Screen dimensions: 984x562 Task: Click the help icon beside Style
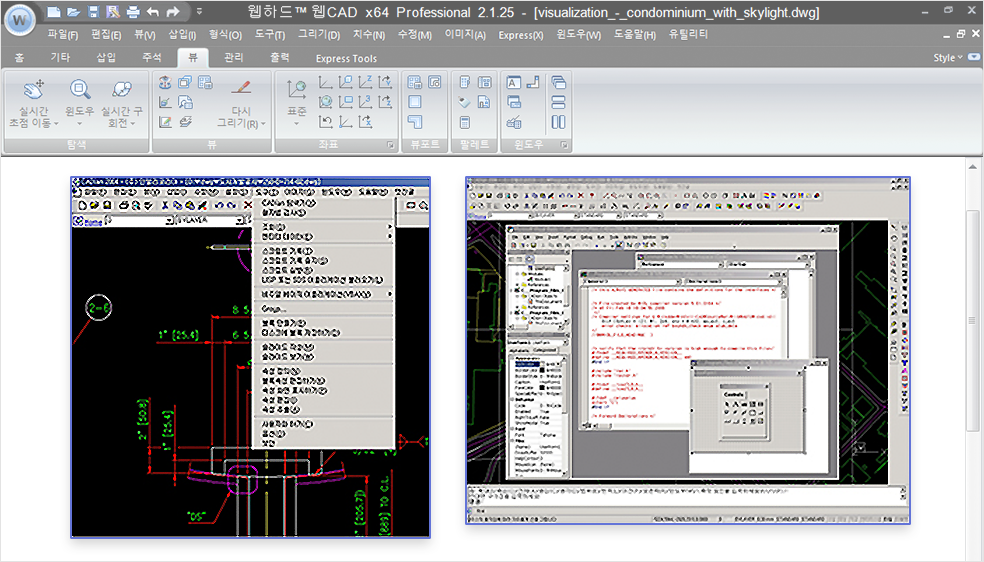[974, 57]
